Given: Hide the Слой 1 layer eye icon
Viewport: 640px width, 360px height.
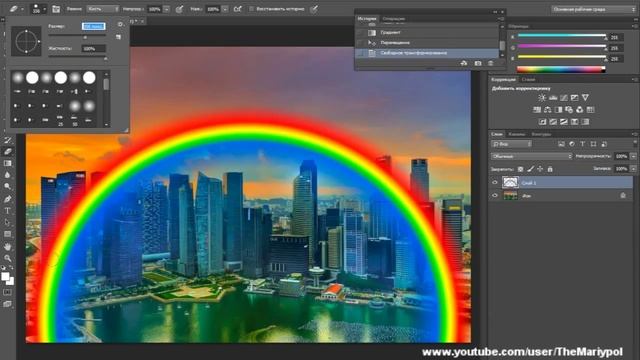Looking at the screenshot, I should tap(495, 182).
